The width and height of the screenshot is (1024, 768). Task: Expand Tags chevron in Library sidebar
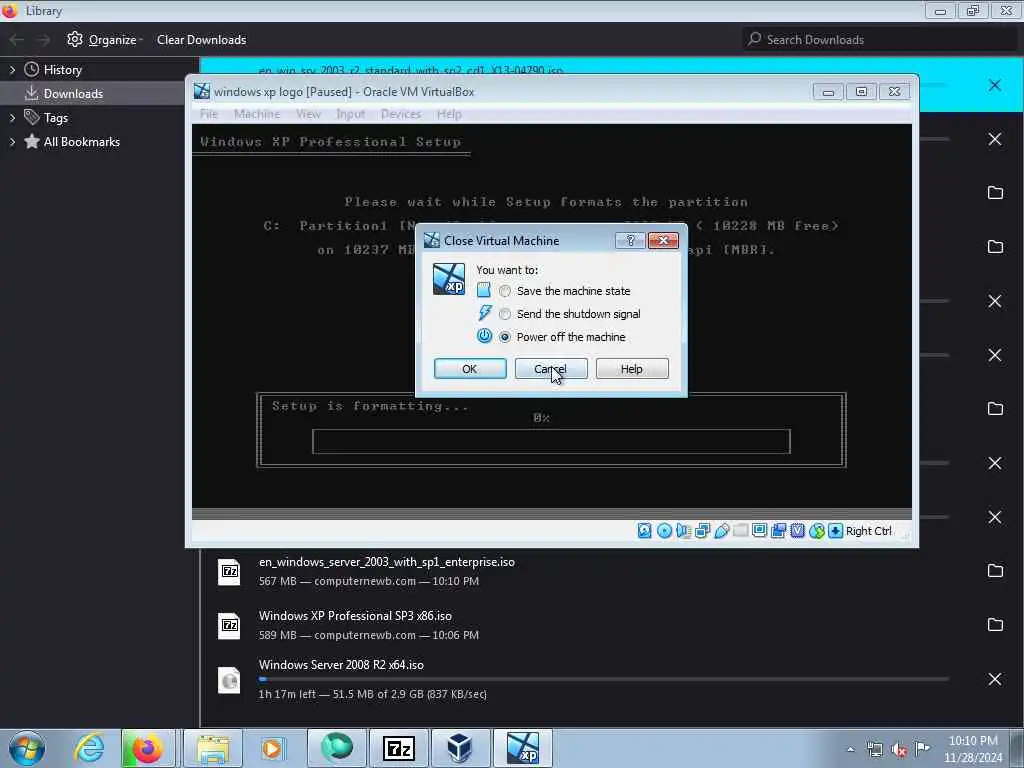[x=12, y=118]
